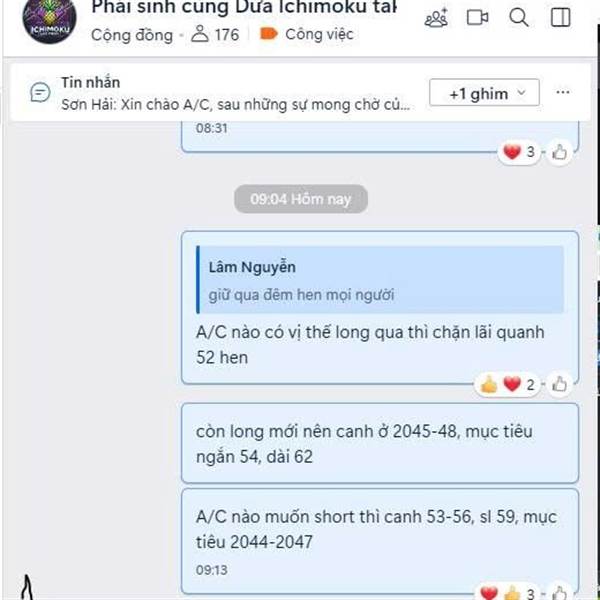Screen dimensions: 600x600
Task: View heart reactions on 08:31 message
Action: 519,152
